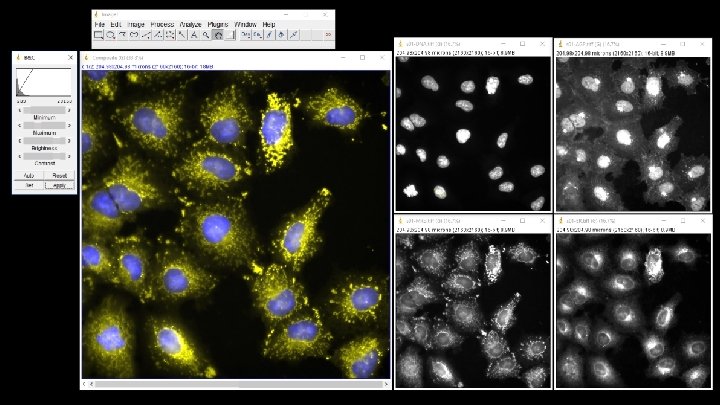Viewport: 720px width, 405px height.
Task: Open the Window menu
Action: (x=245, y=24)
